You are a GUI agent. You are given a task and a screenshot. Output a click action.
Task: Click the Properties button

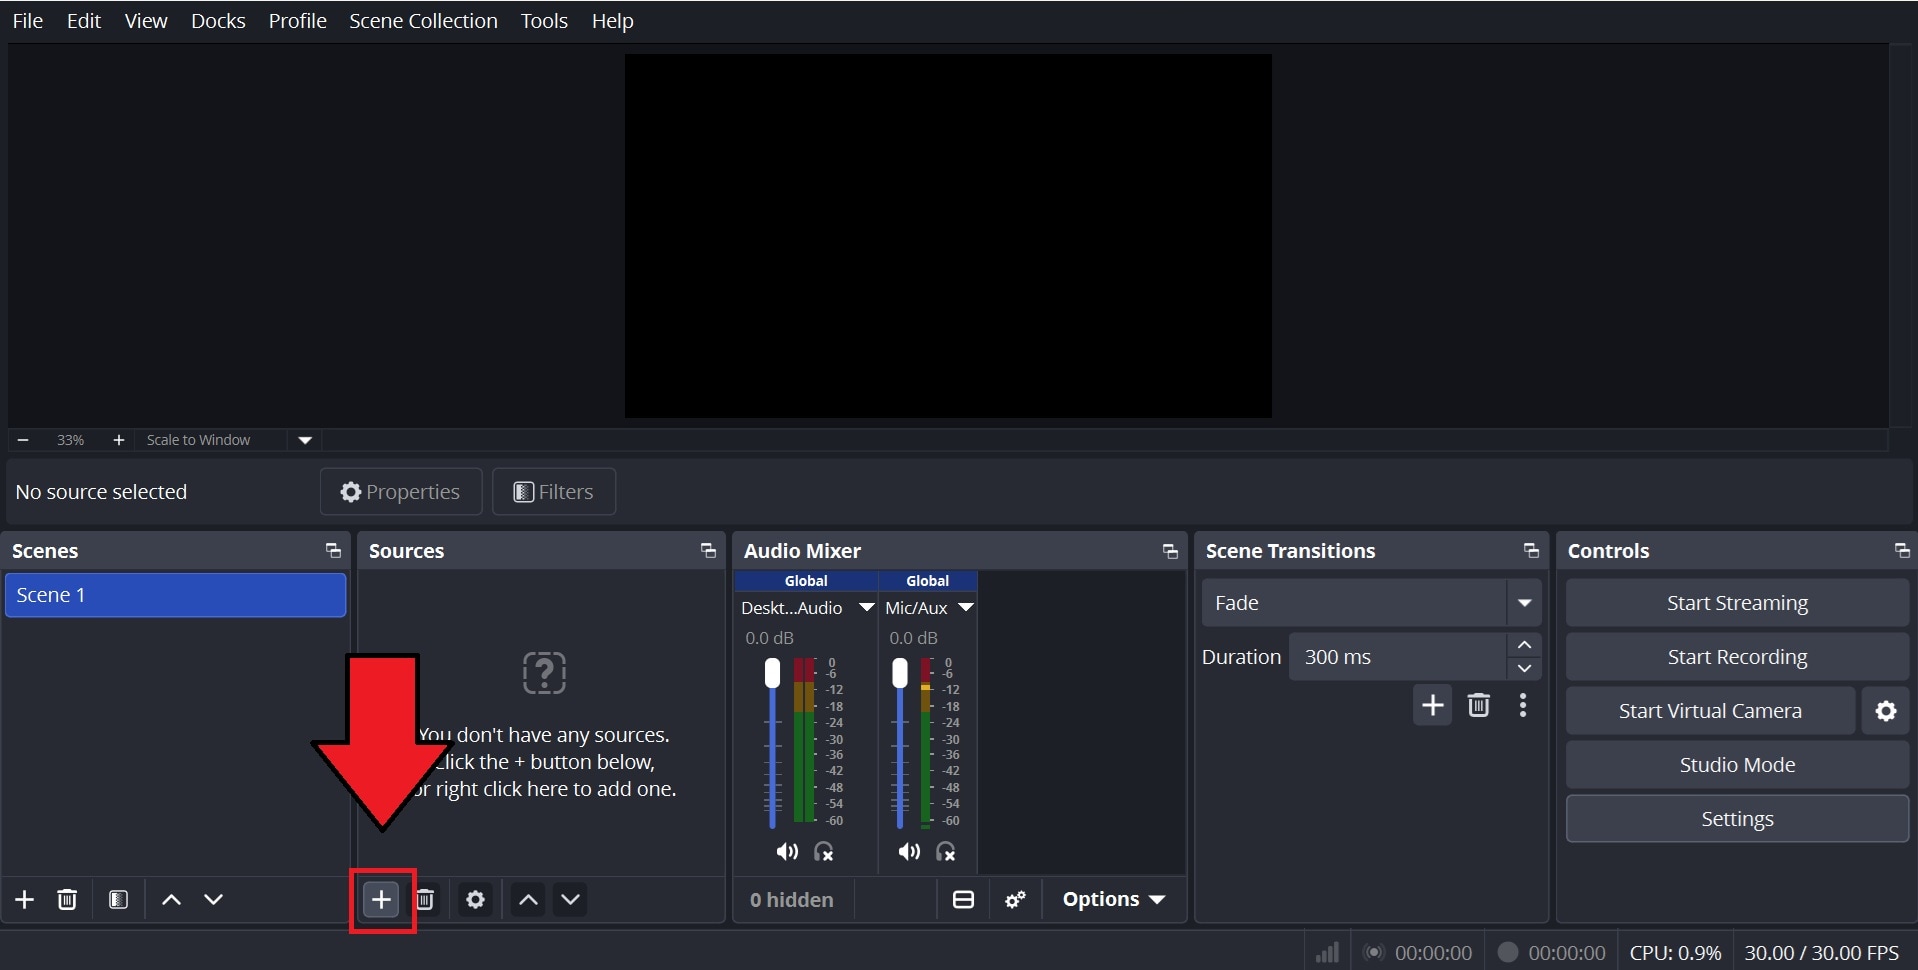pyautogui.click(x=401, y=492)
